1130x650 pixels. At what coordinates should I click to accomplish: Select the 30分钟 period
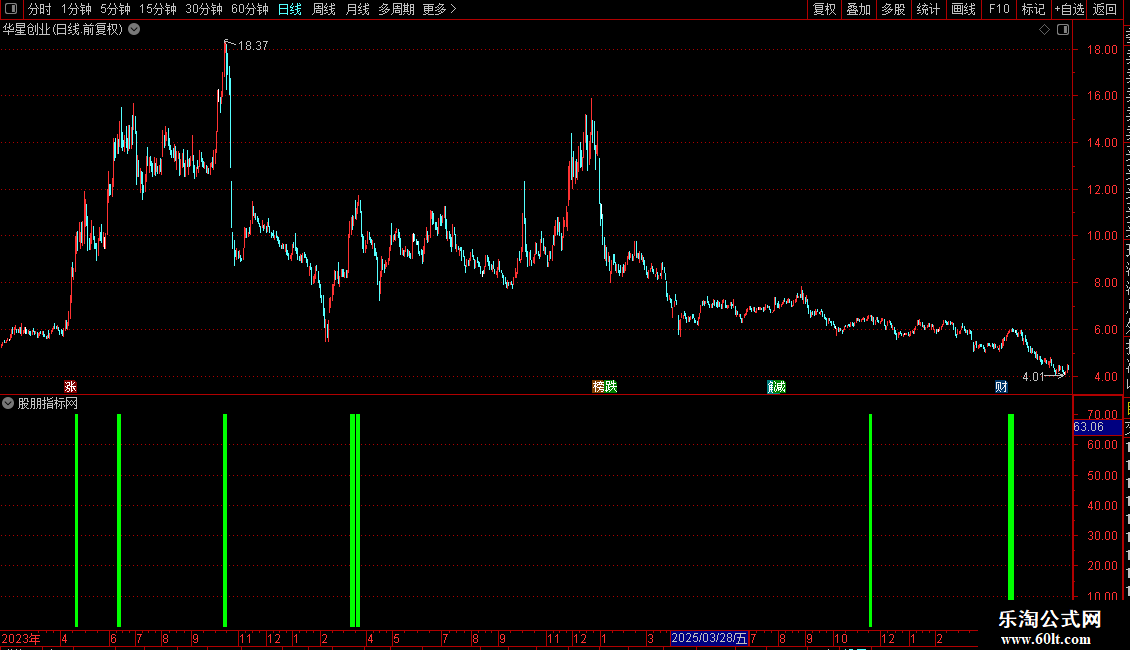pyautogui.click(x=204, y=9)
